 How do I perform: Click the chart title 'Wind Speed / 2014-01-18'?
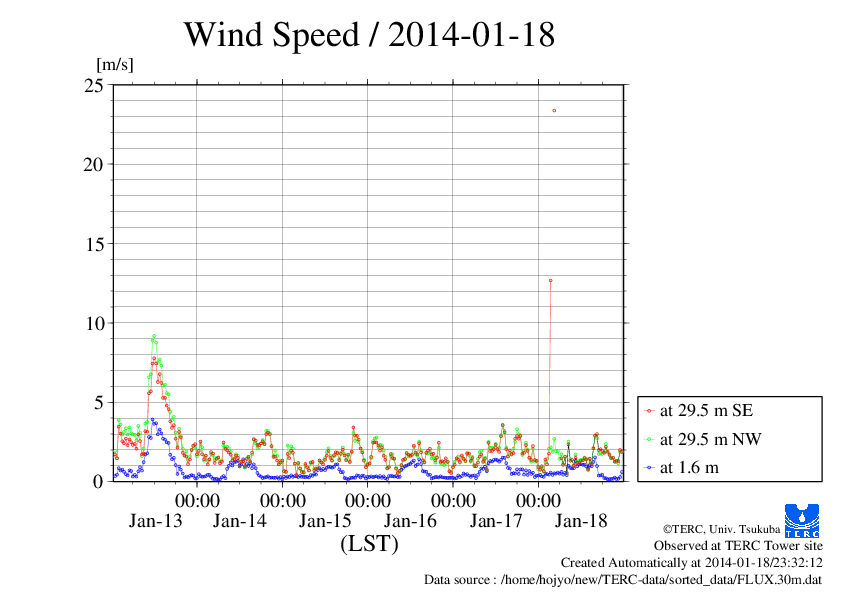[369, 34]
